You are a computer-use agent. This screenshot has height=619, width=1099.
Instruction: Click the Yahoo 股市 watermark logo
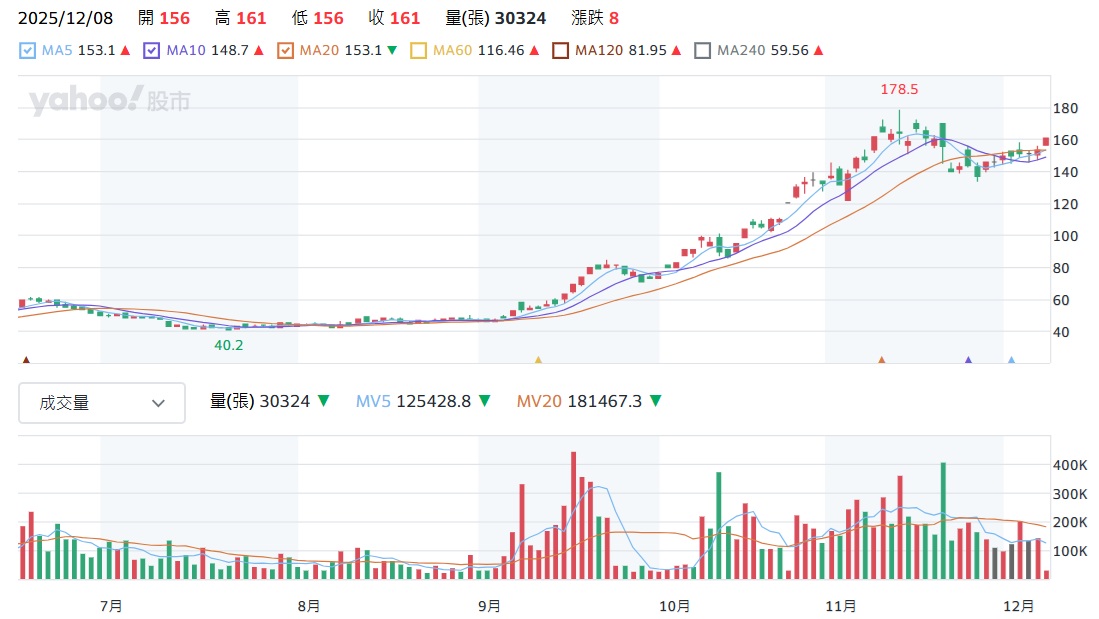(x=109, y=101)
